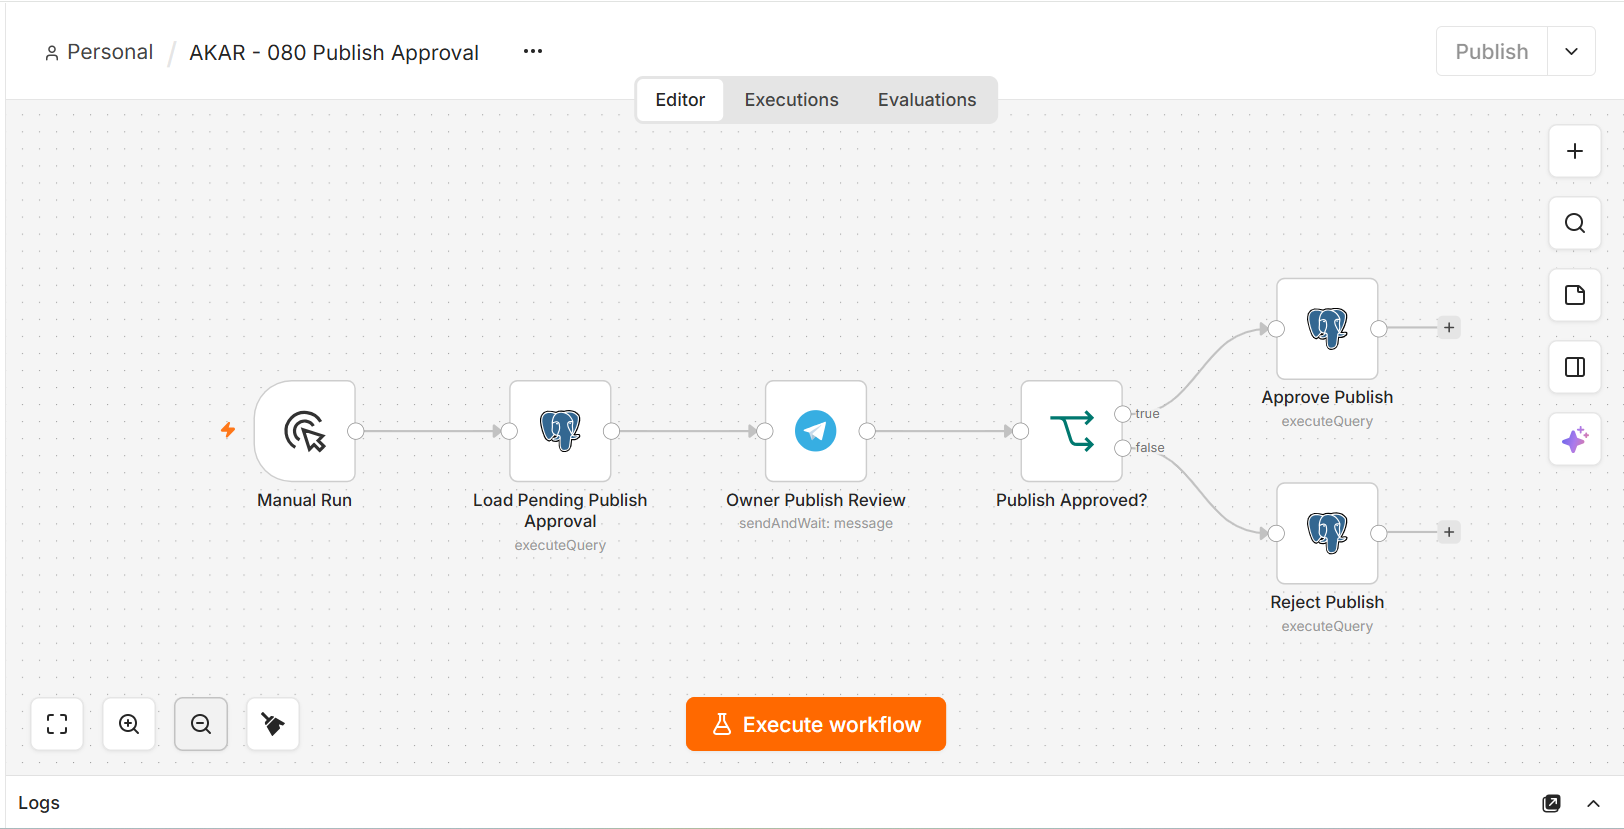The image size is (1624, 829).
Task: Click the Publish button
Action: coord(1492,51)
